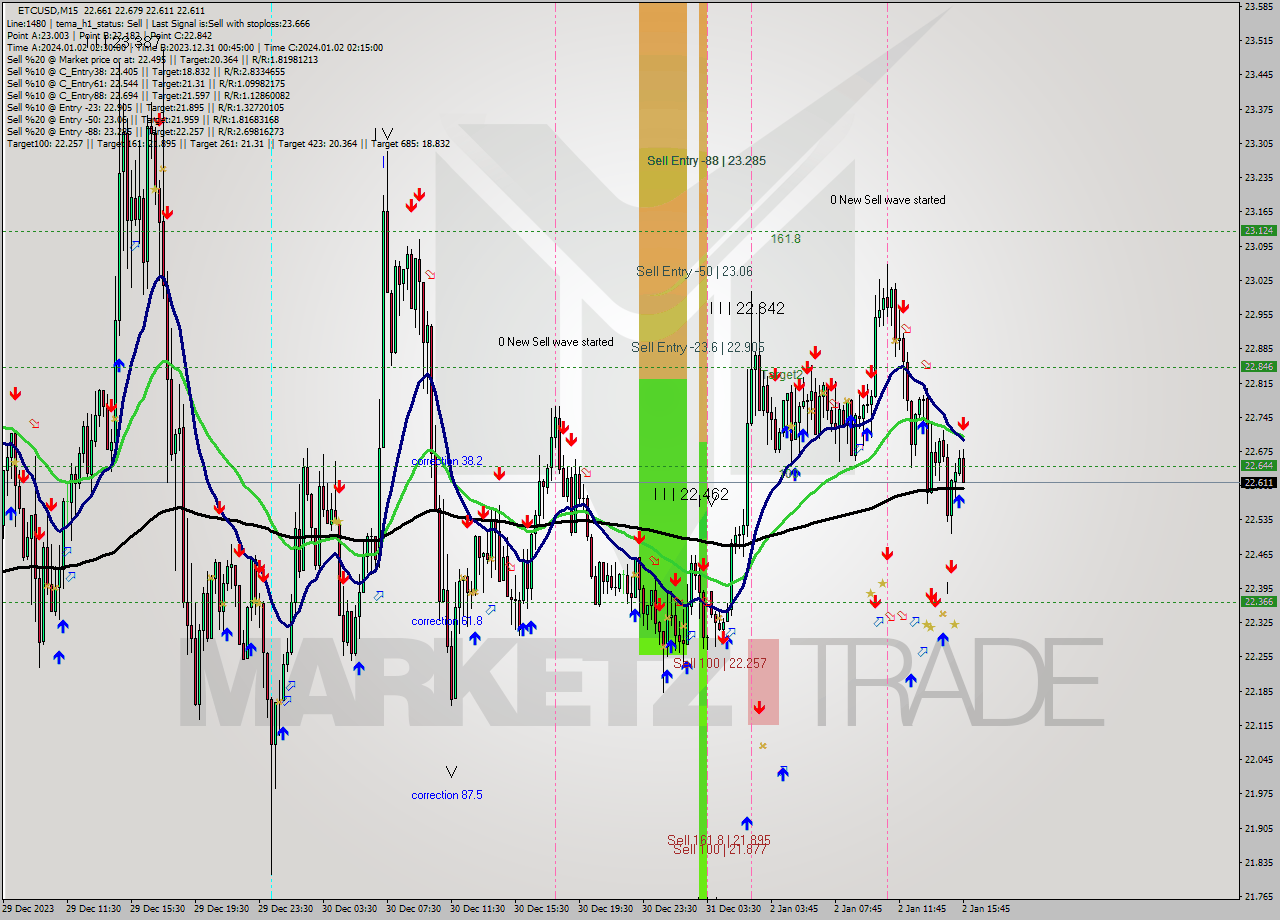This screenshot has width=1280, height=920.
Task: Click the 21.835 price axis value
Action: pyautogui.click(x=1258, y=862)
